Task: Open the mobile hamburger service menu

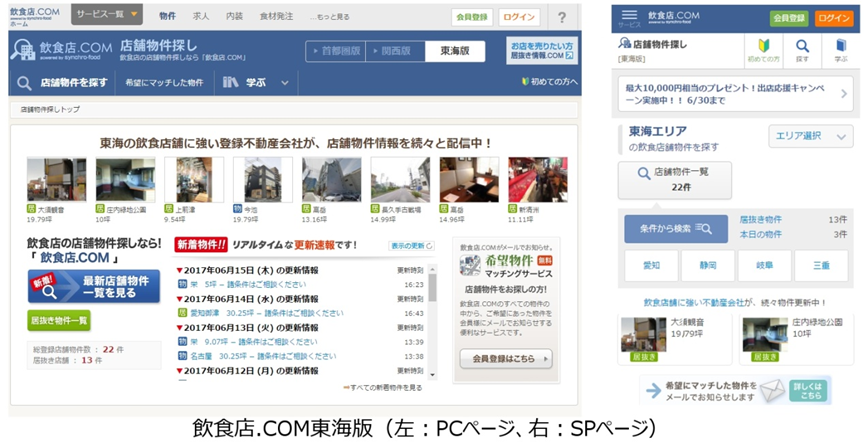Action: 629,18
